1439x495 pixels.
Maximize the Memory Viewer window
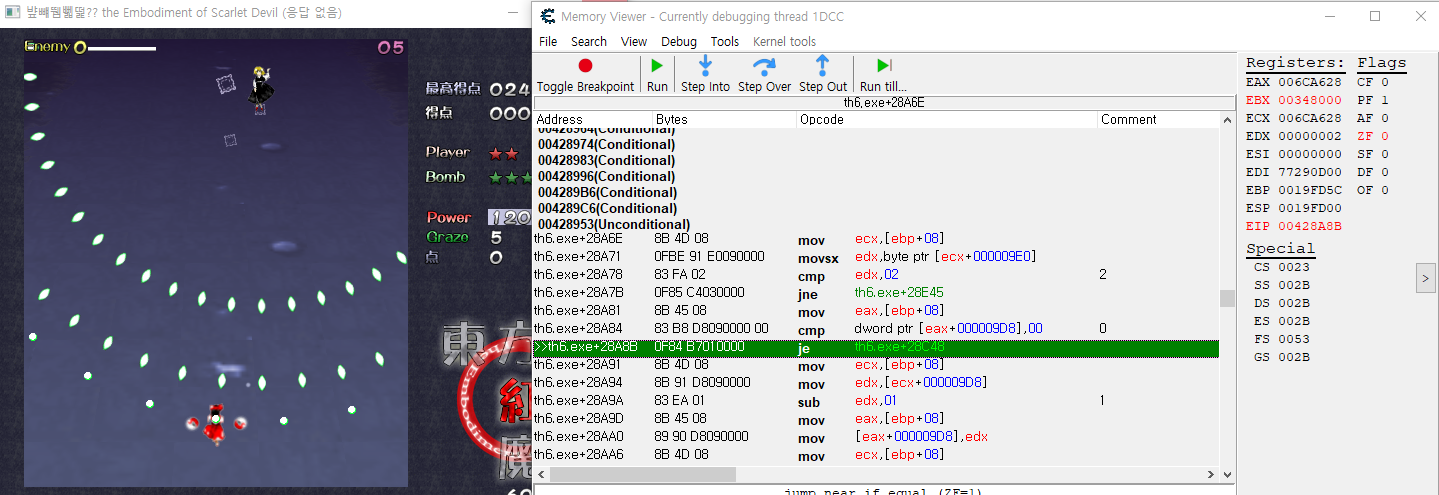1375,16
